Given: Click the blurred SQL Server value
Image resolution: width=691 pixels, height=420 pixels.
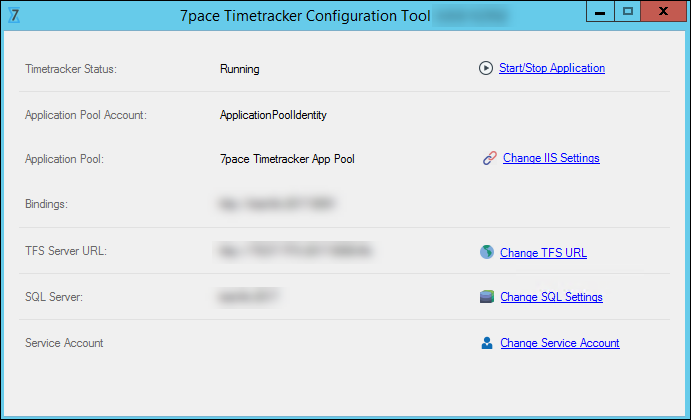Looking at the screenshot, I should click(x=248, y=297).
